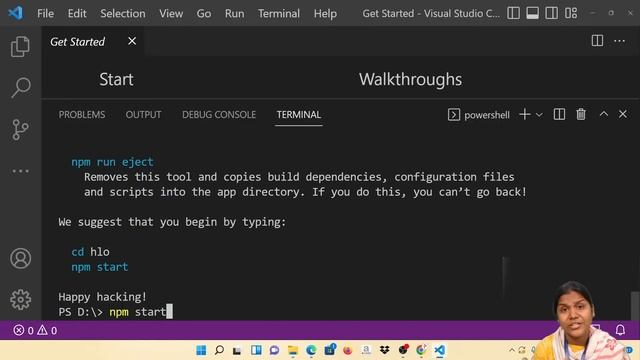
Task: Close the terminal panel
Action: (622, 114)
